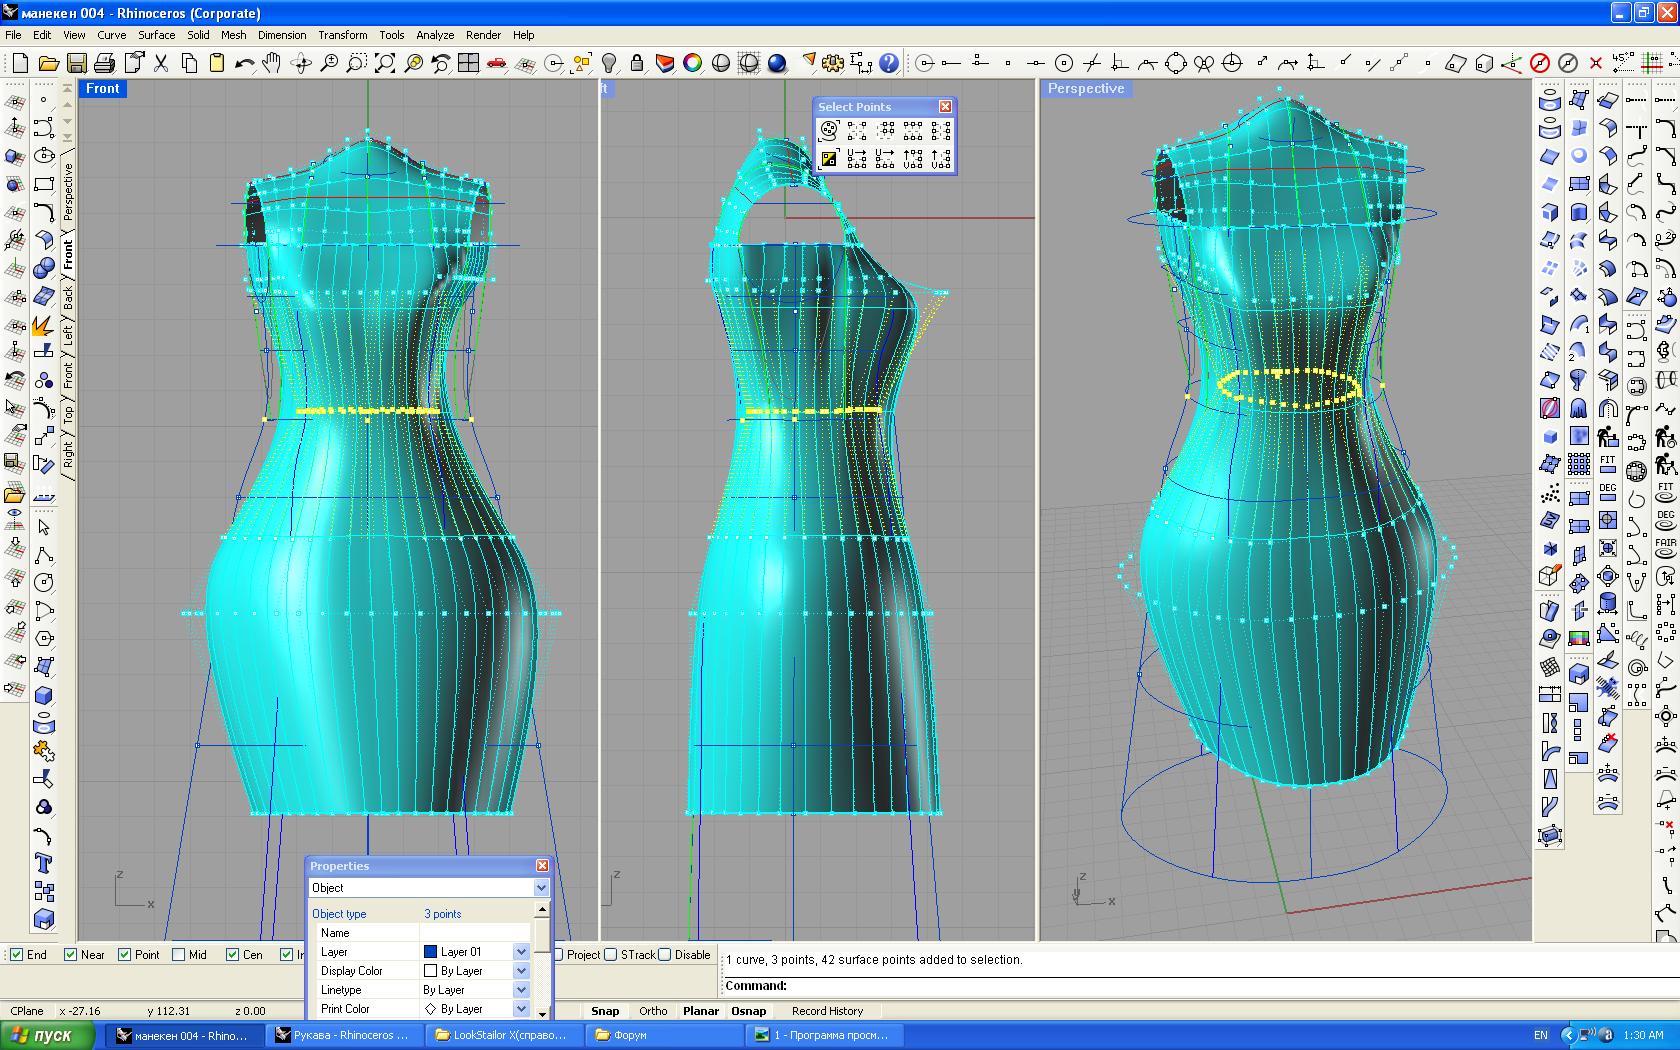Select the Pan view hand tool
The height and width of the screenshot is (1050, 1680).
tap(272, 63)
